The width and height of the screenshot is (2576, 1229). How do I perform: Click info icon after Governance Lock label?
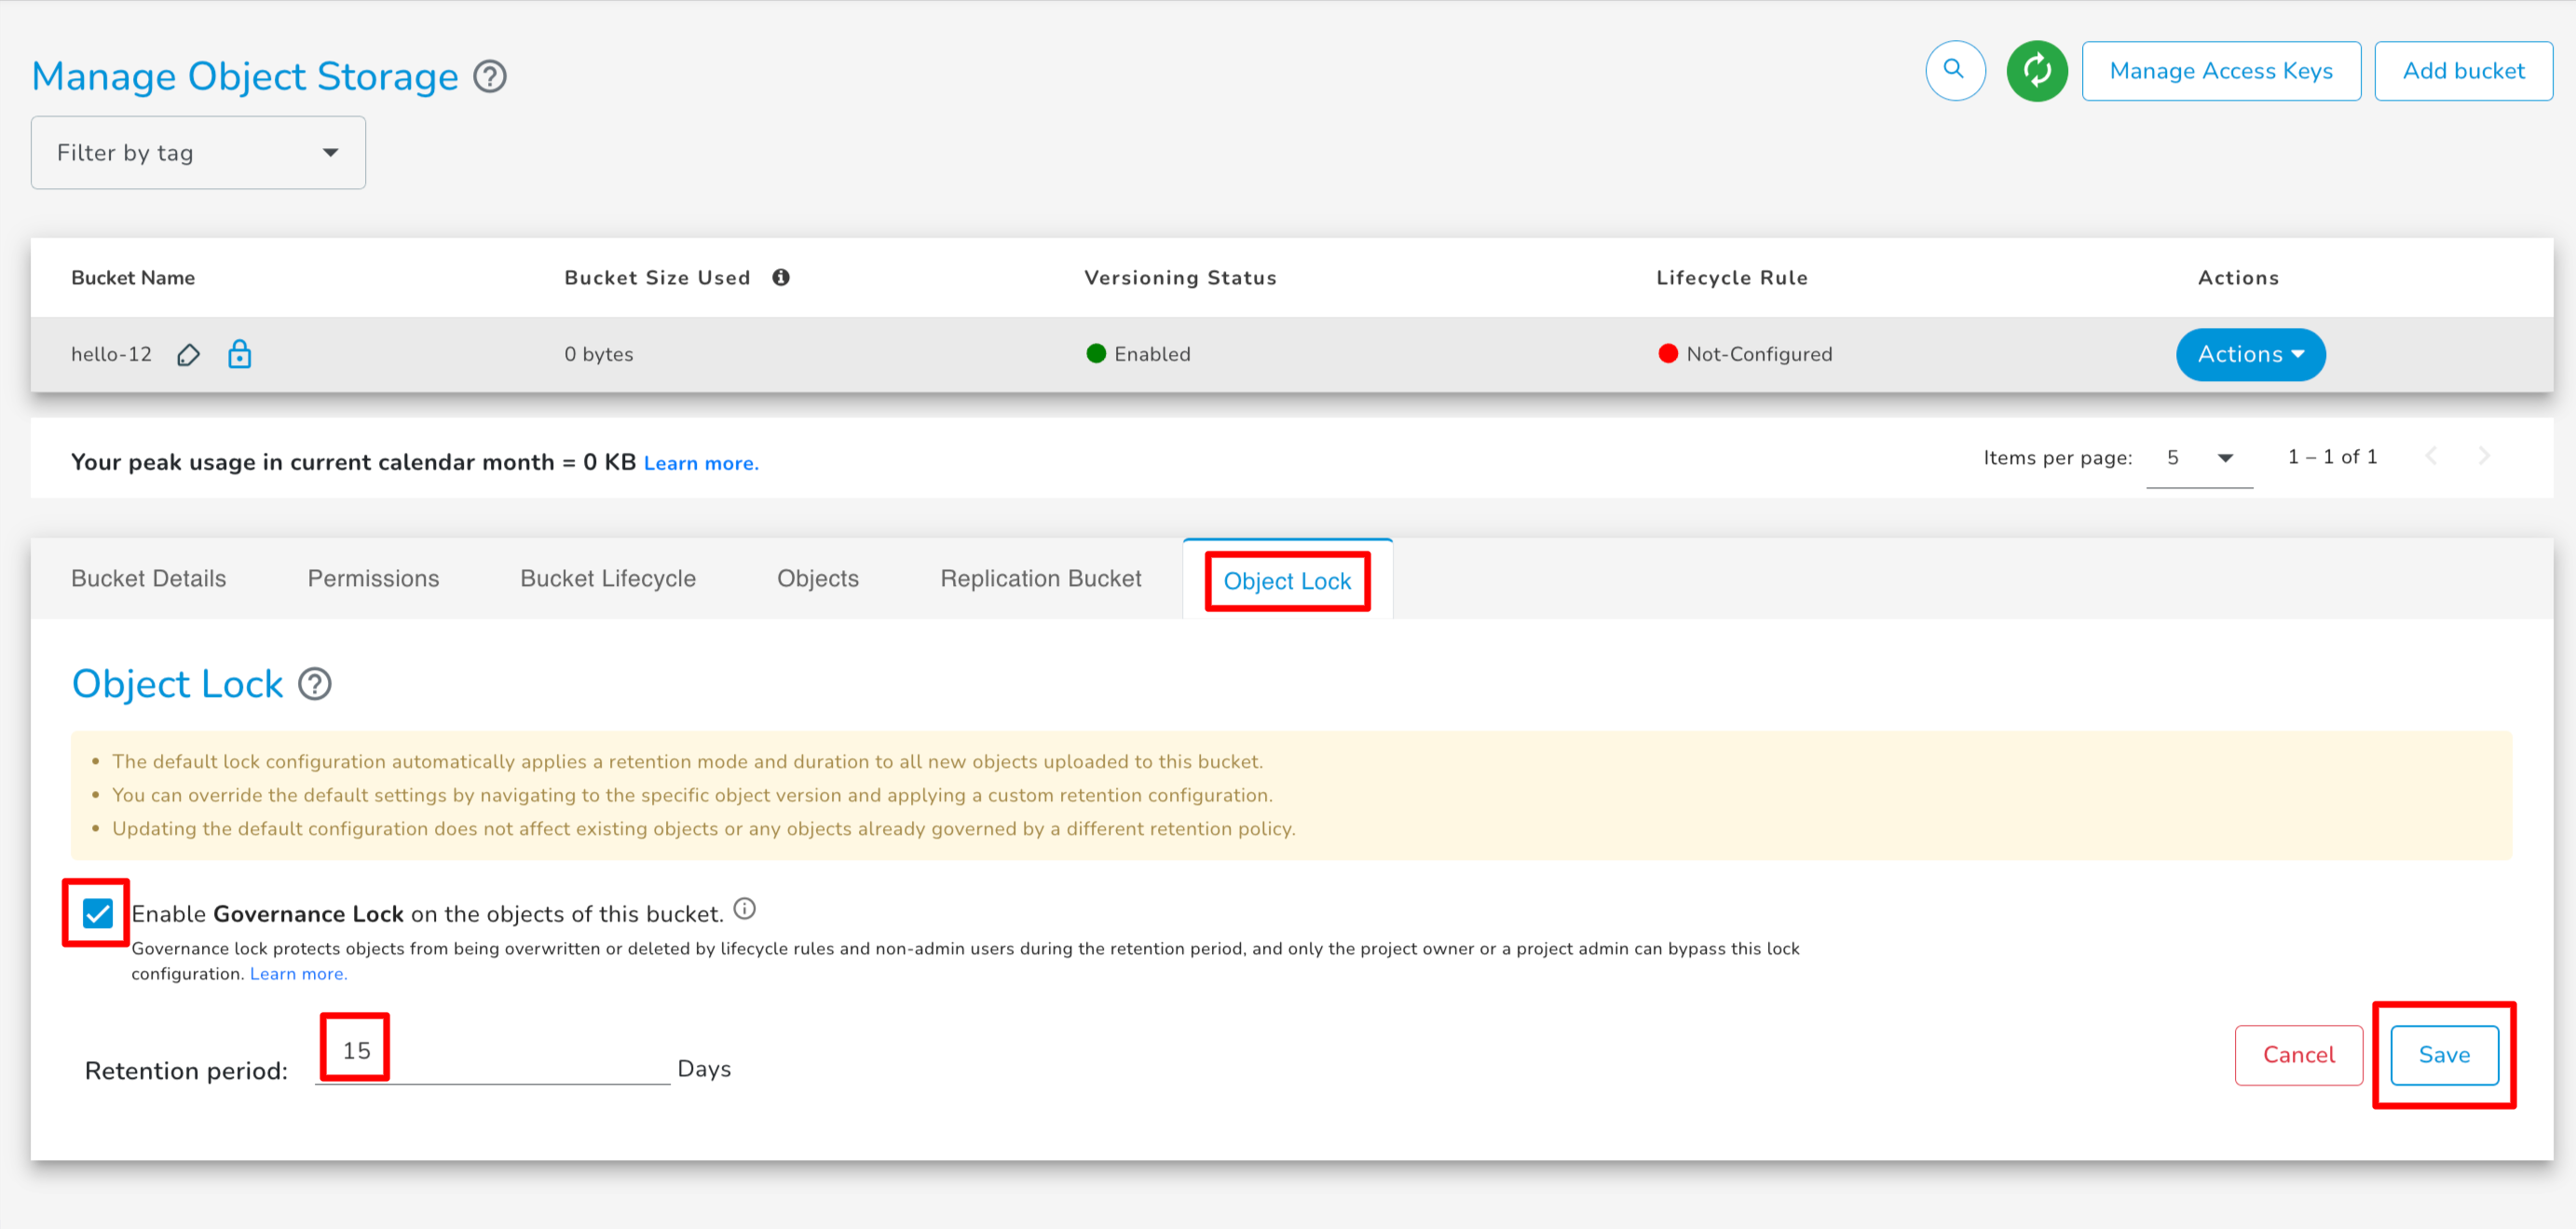744,908
